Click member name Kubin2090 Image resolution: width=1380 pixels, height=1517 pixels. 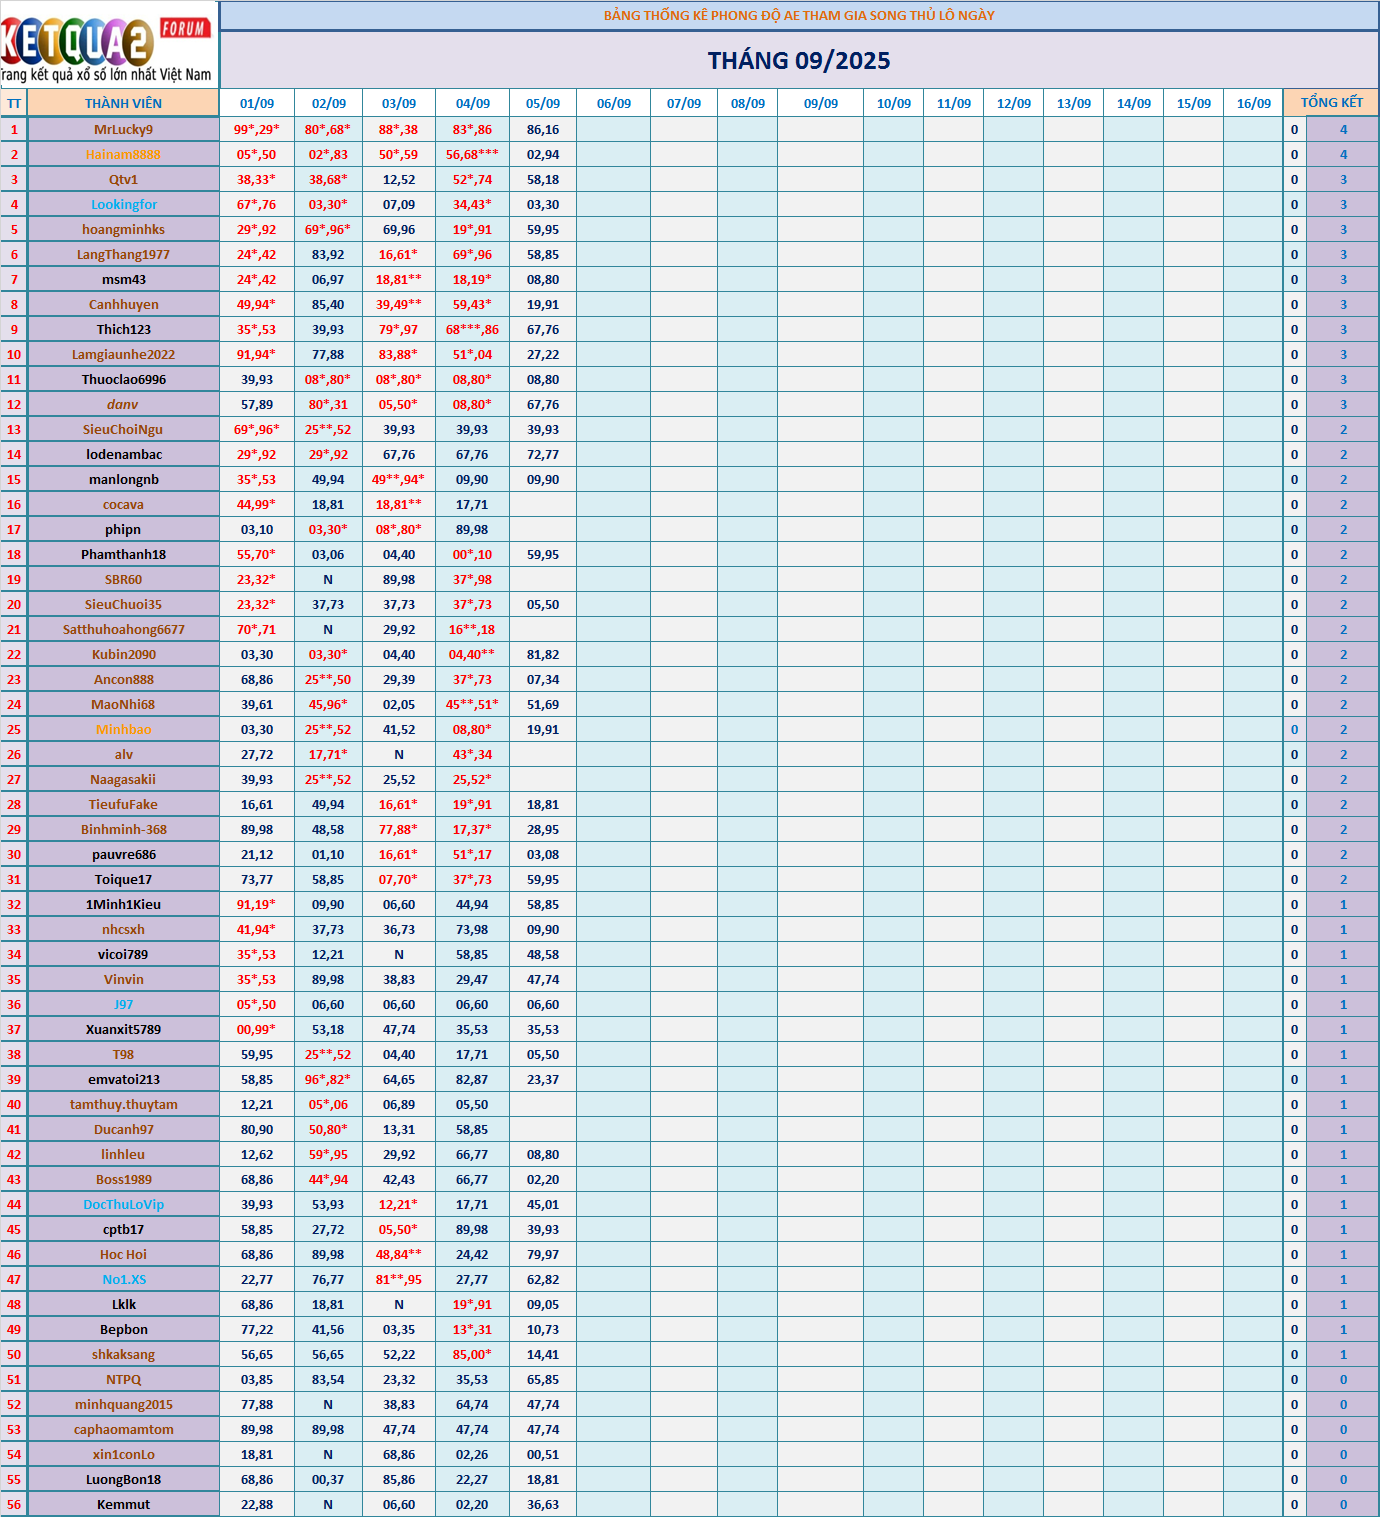pos(123,654)
